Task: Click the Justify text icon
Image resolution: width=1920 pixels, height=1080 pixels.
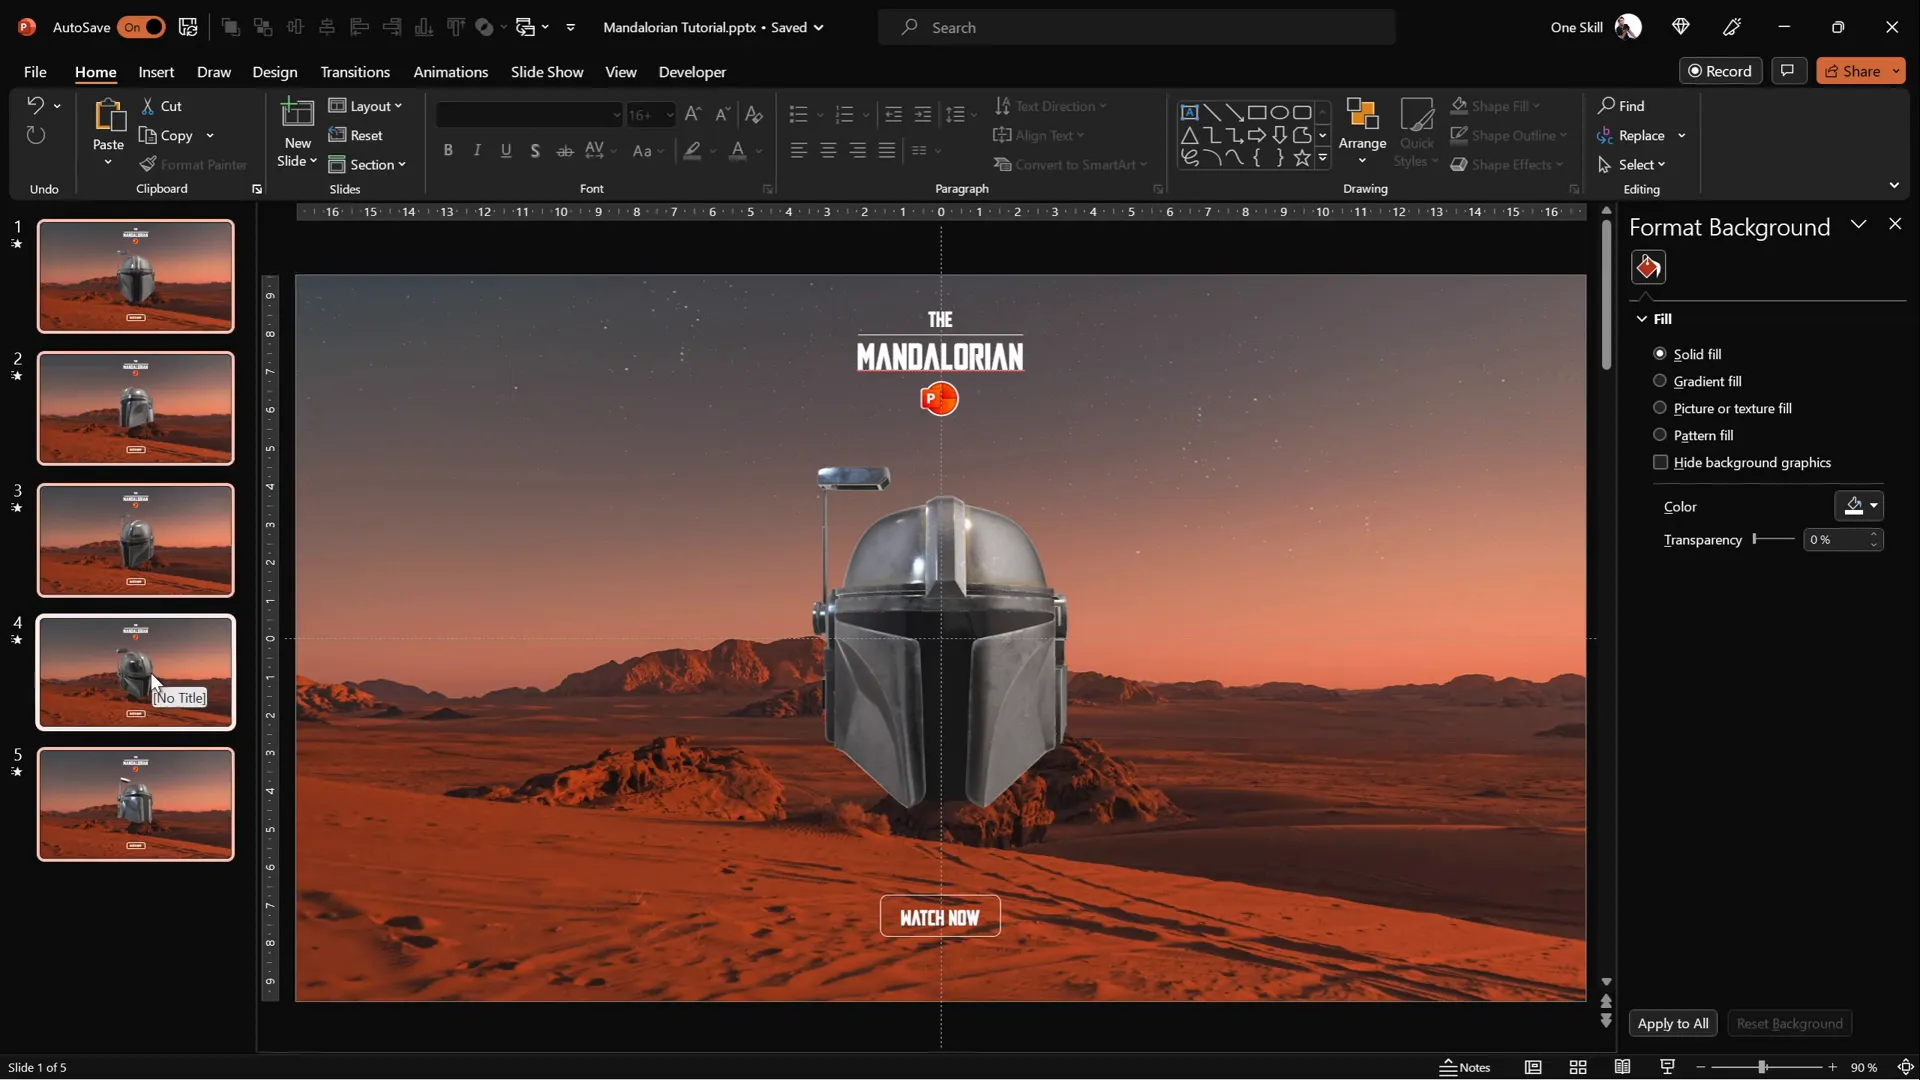Action: click(887, 150)
